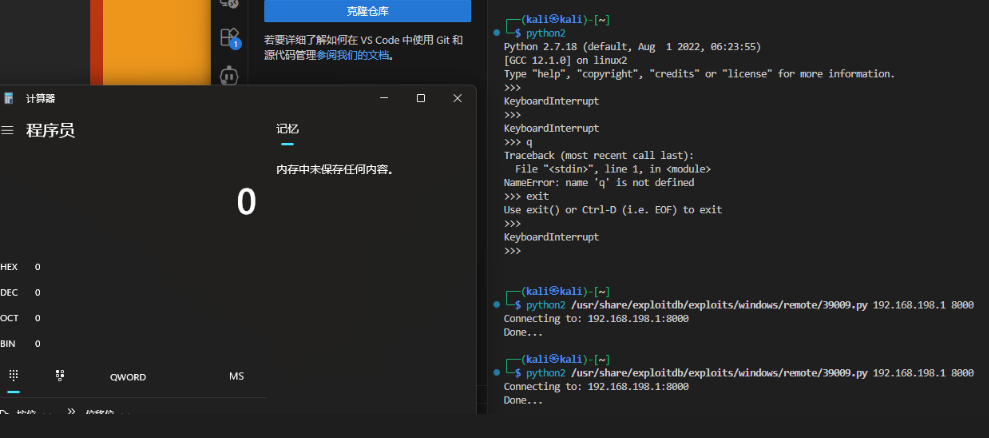Close the Calculator window
Screen dimensions: 989x438
(x=458, y=98)
